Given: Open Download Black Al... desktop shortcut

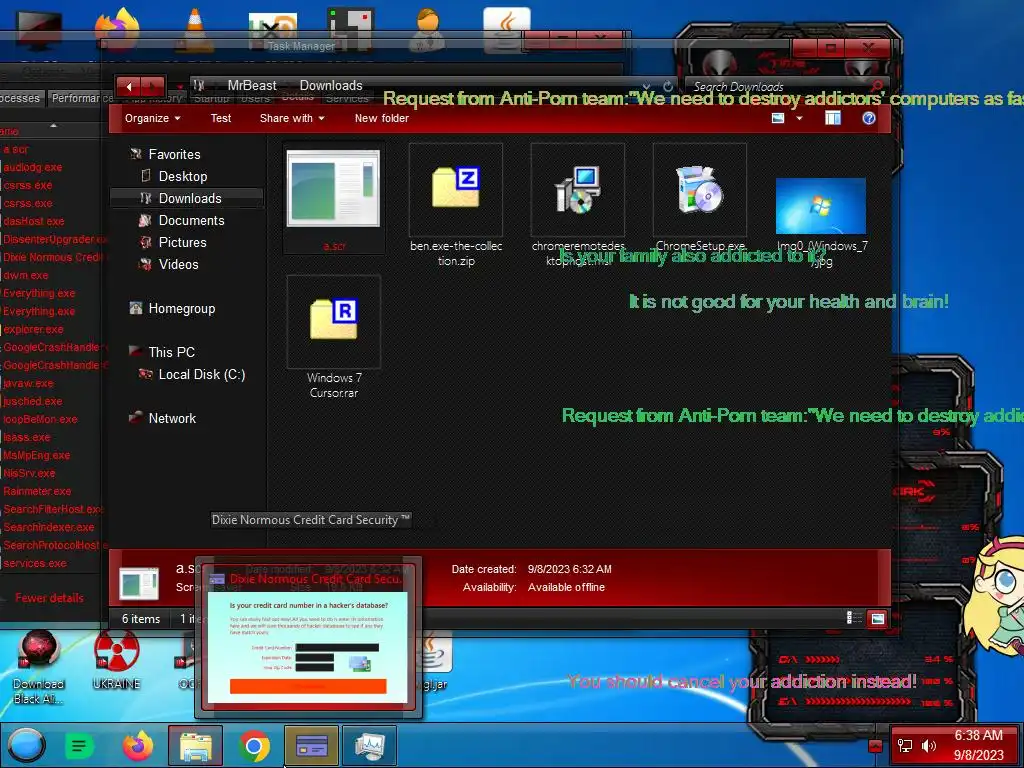Looking at the screenshot, I should [39, 667].
